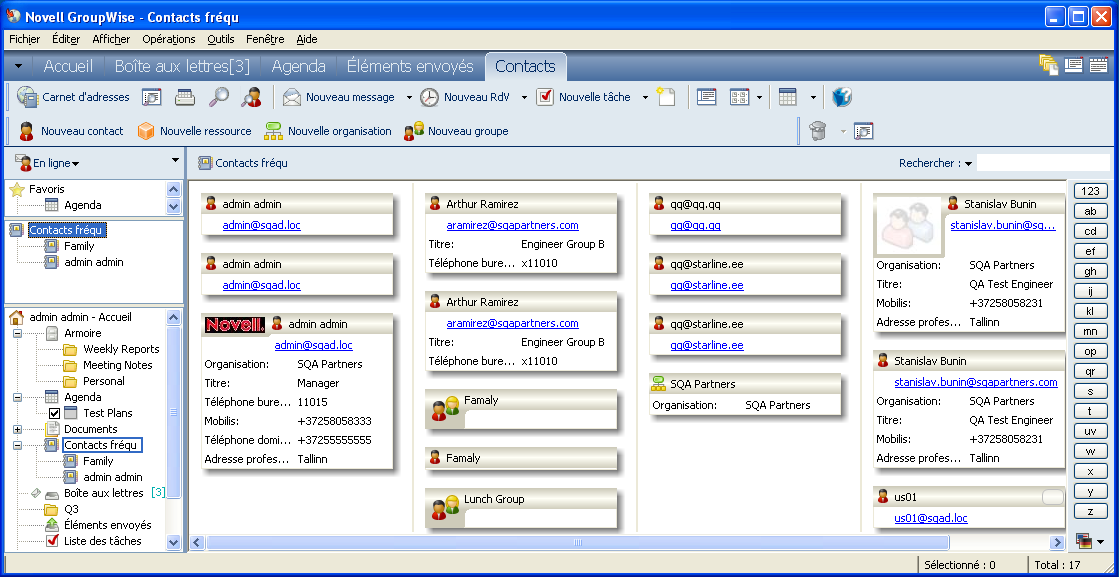
Task: Open the help globe question-mark icon
Action: (x=842, y=97)
